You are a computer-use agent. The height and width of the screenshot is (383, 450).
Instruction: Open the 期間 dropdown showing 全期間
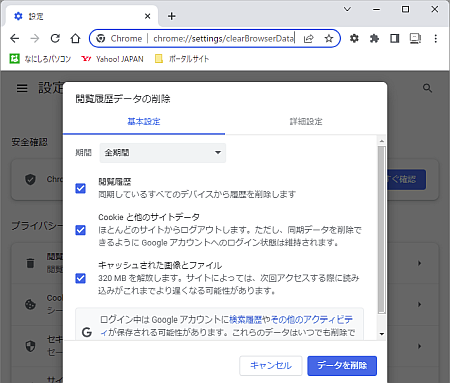coord(163,153)
